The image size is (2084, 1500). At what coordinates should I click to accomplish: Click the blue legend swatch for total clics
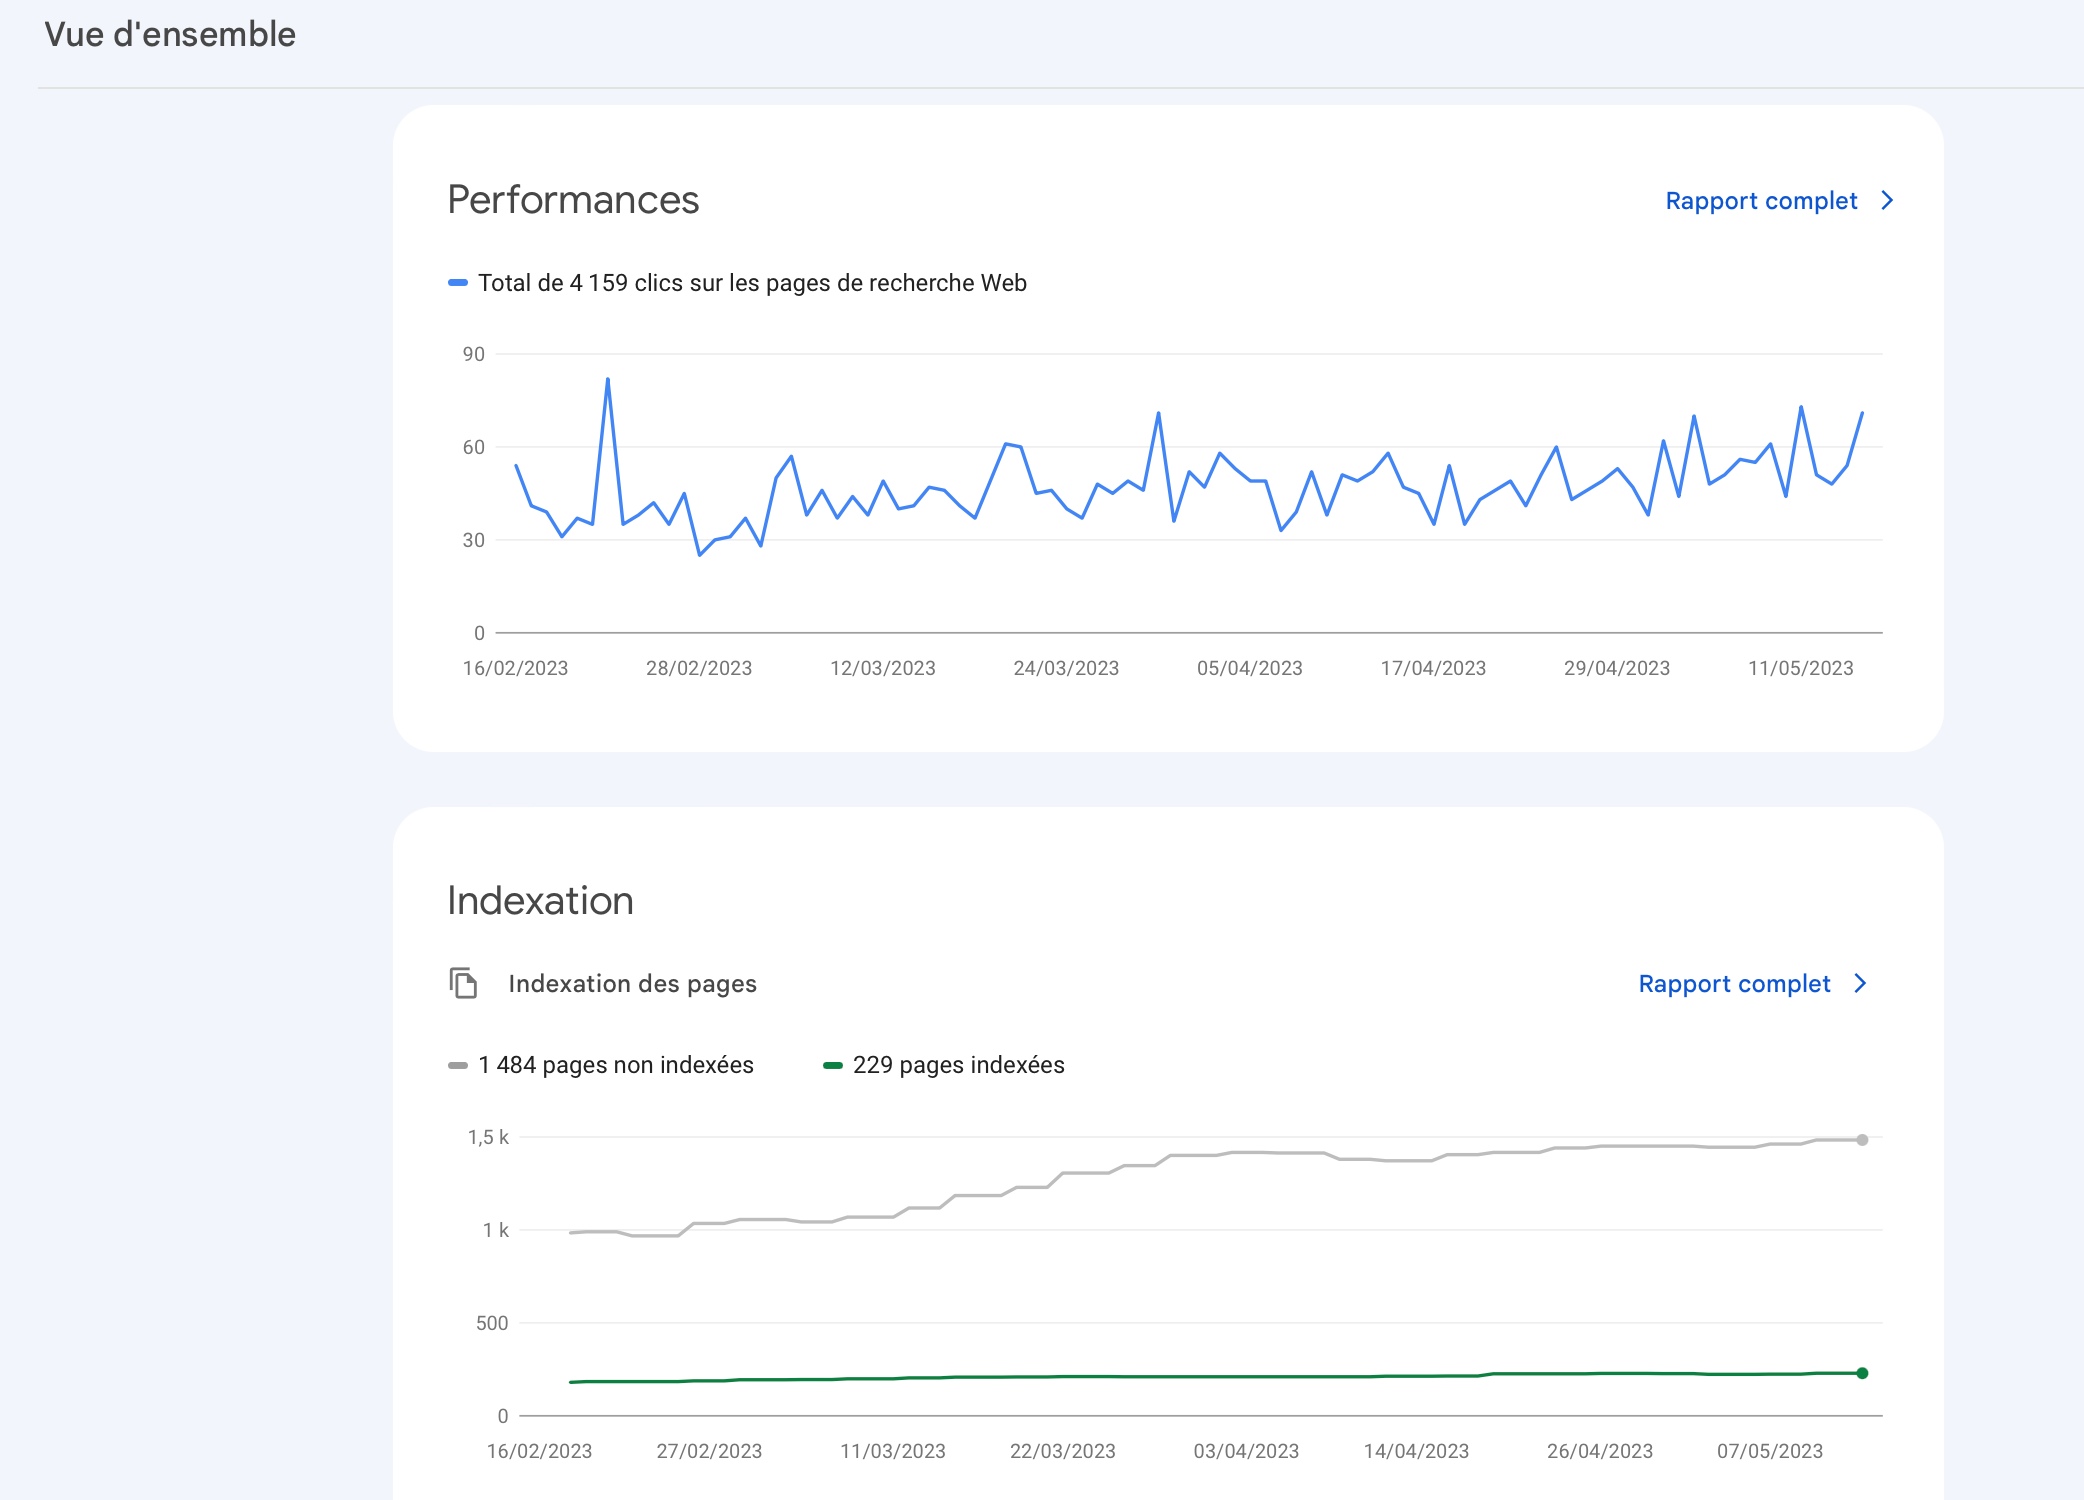coord(458,283)
